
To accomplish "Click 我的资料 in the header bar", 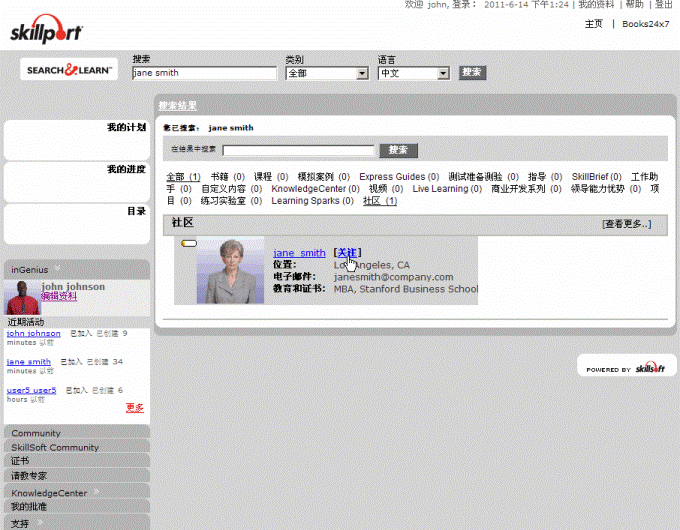I will click(x=596, y=5).
